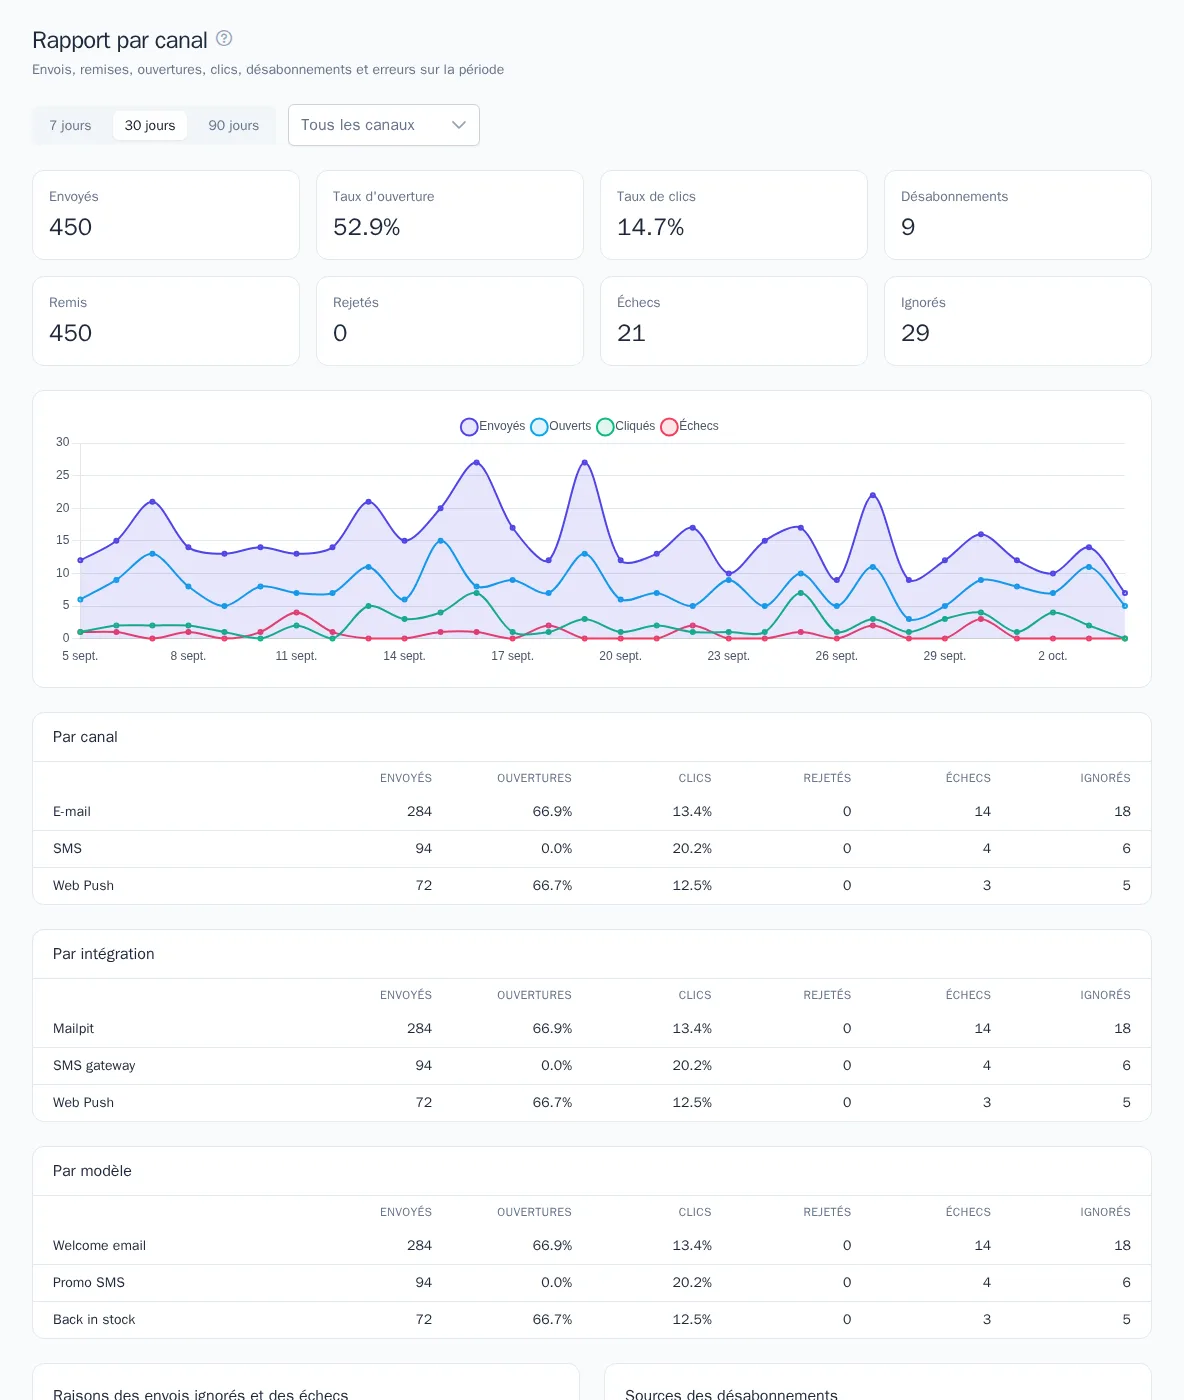This screenshot has width=1184, height=1400.
Task: Click the help icon beside Rapport par canal
Action: point(224,38)
